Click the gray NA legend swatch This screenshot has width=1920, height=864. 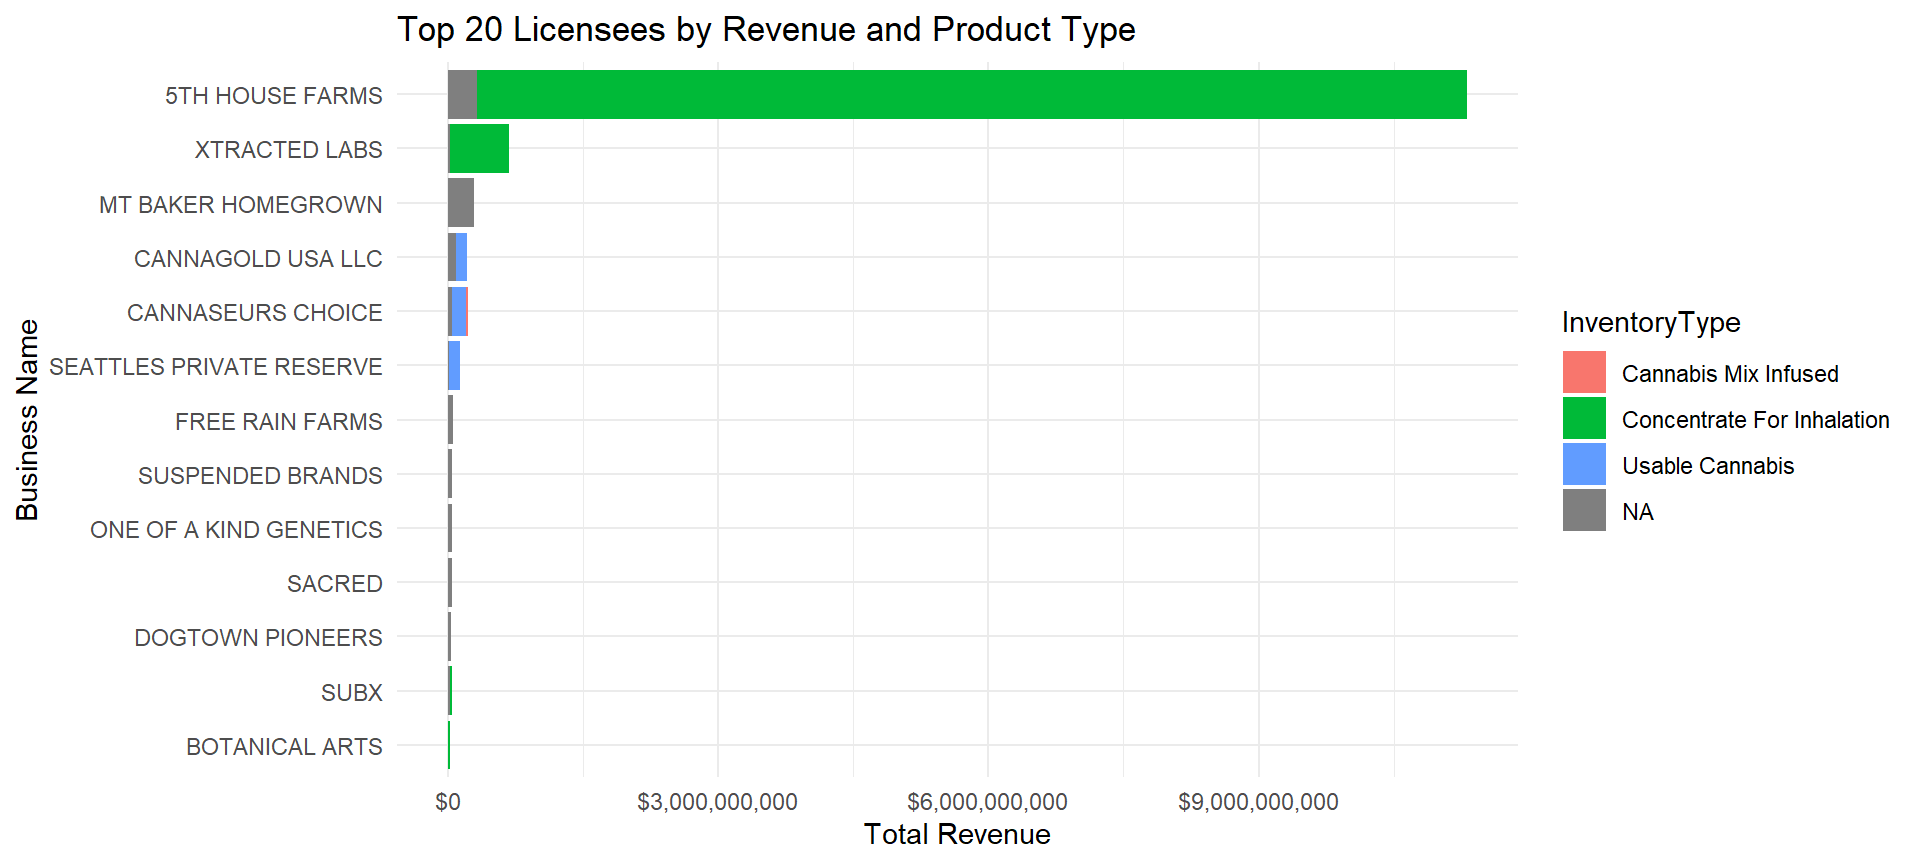click(1584, 511)
